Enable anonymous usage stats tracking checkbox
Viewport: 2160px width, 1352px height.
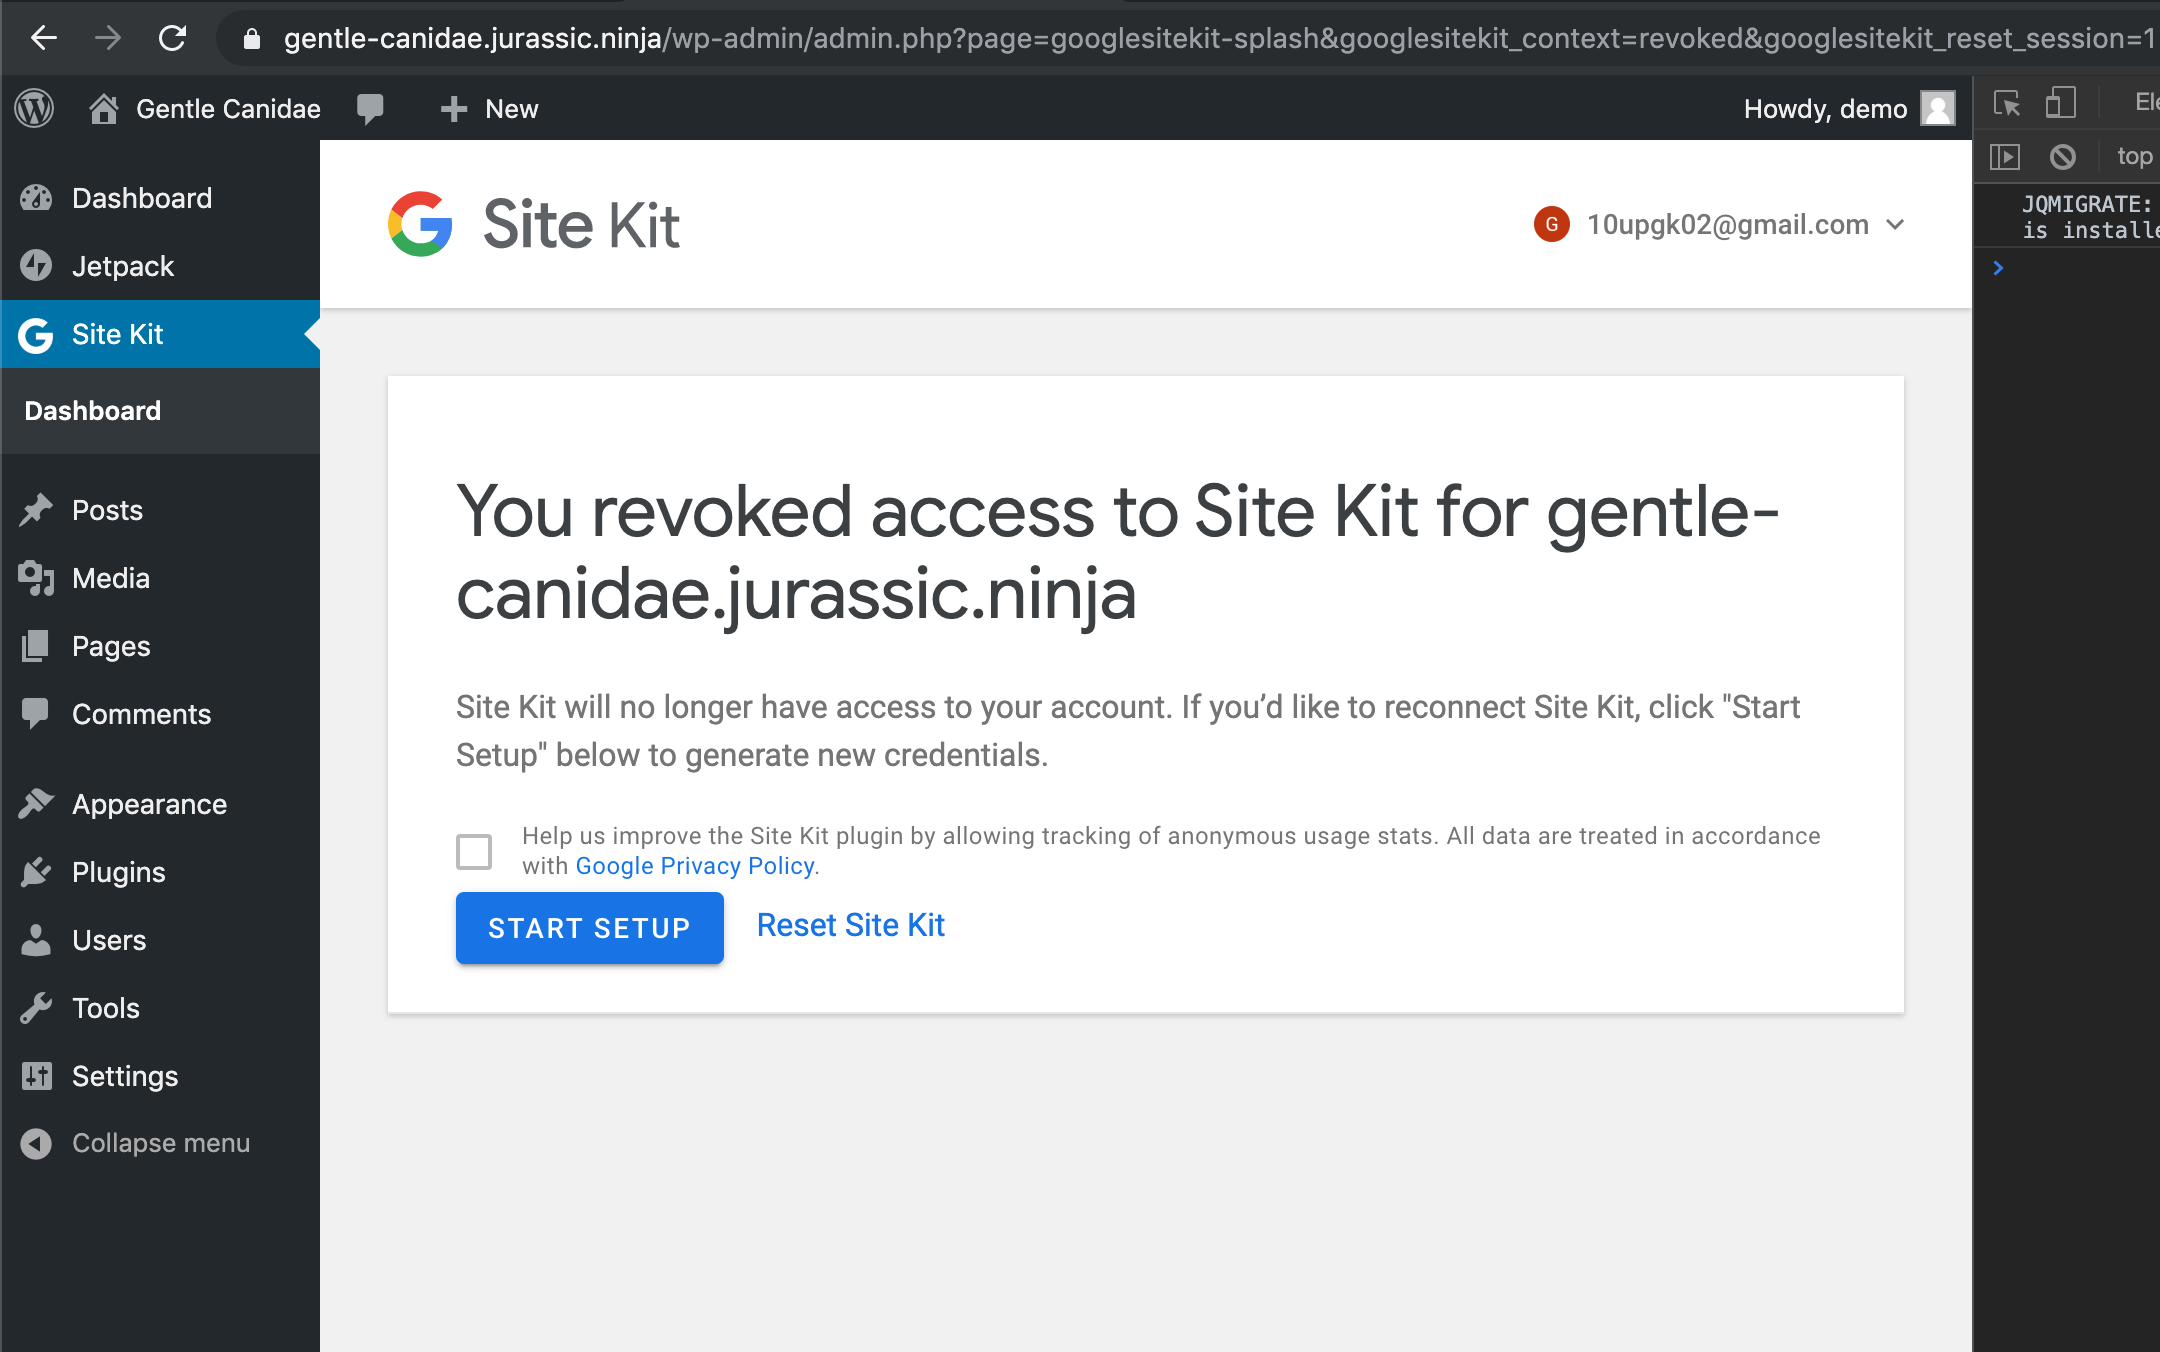coord(474,852)
